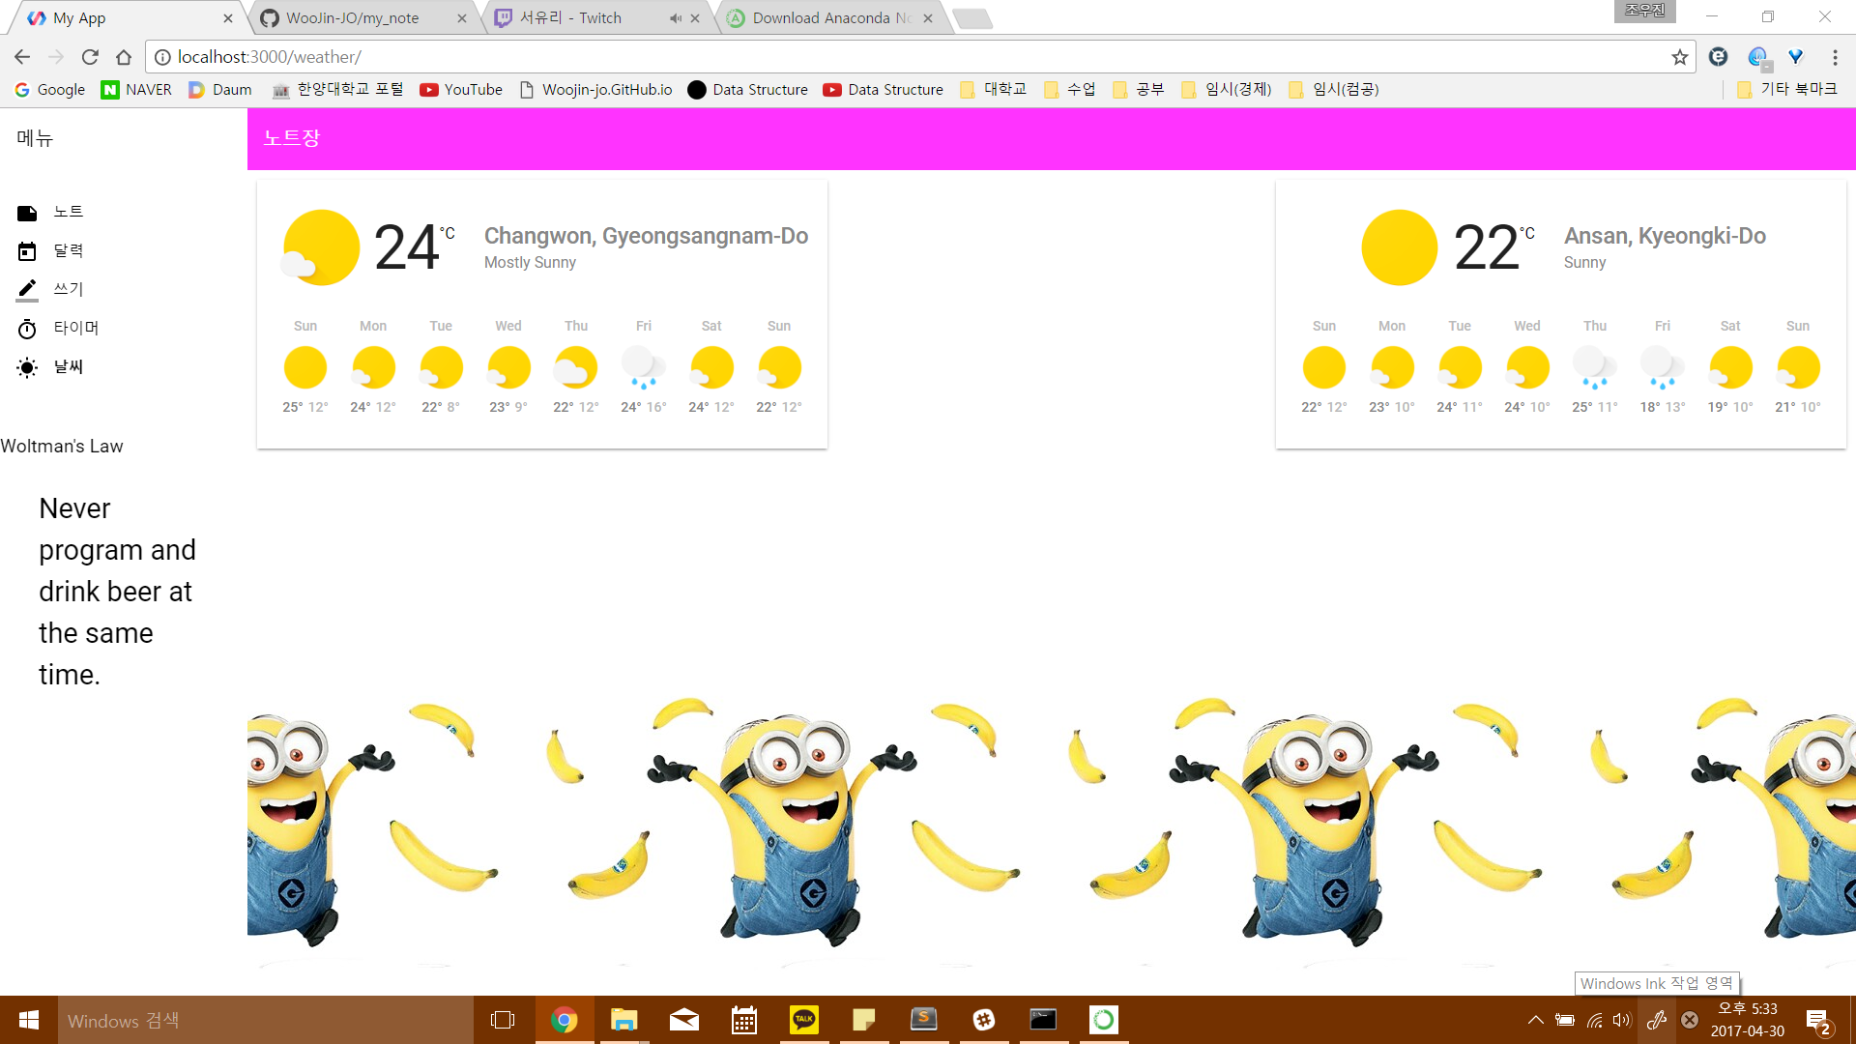Open the YouTube bookmark
The height and width of the screenshot is (1044, 1856).
point(461,89)
